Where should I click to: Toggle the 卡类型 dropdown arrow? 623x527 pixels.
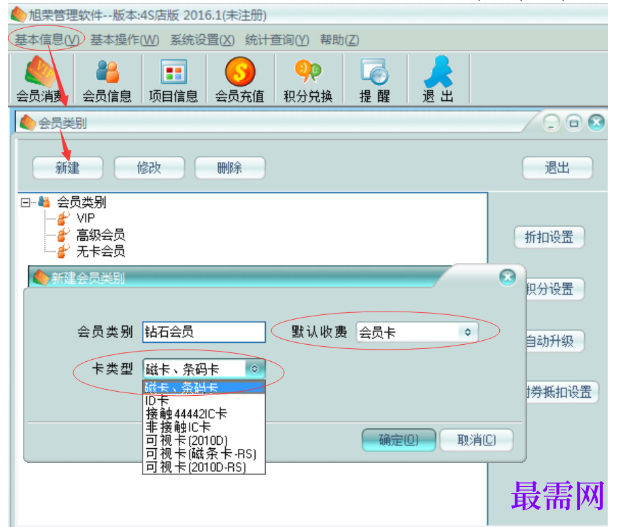(x=254, y=369)
